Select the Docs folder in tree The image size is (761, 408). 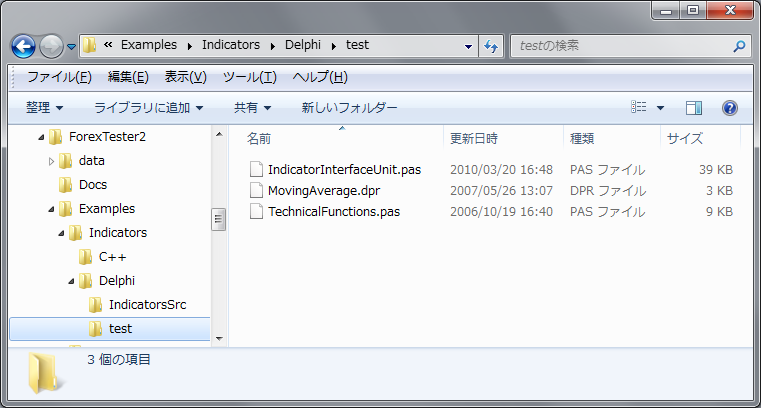[x=93, y=185]
